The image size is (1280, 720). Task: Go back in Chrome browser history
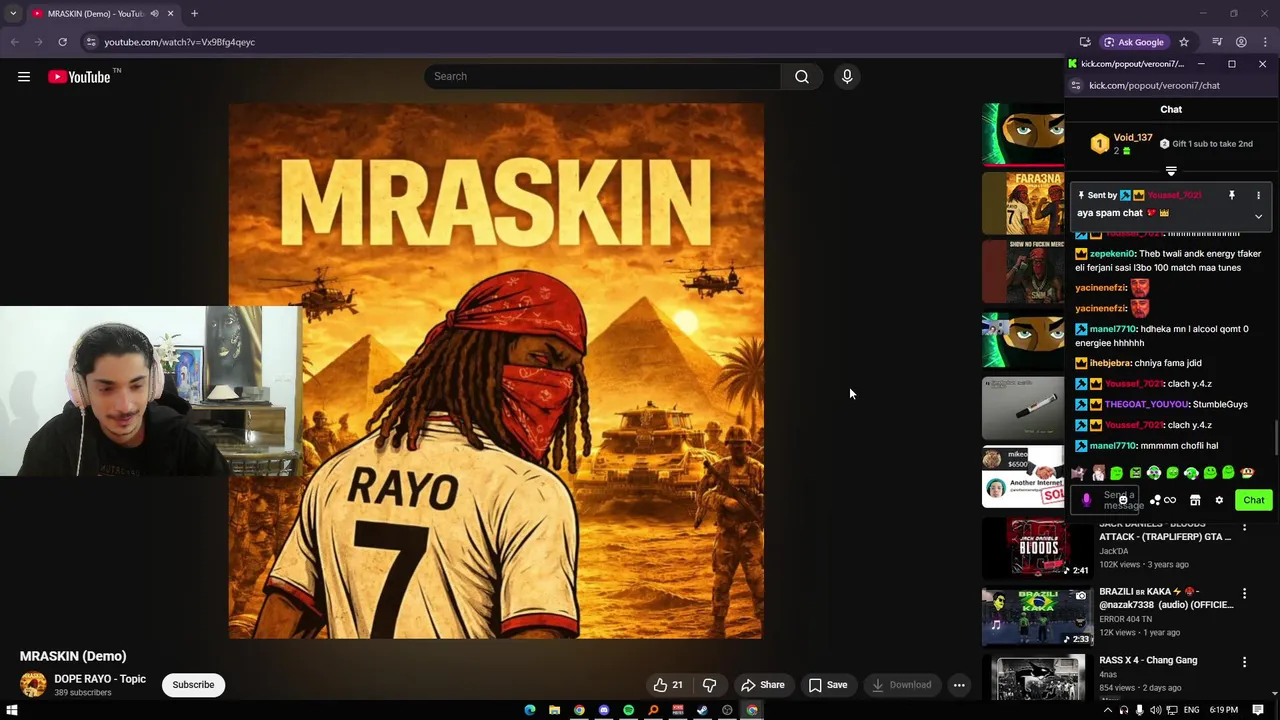[14, 42]
